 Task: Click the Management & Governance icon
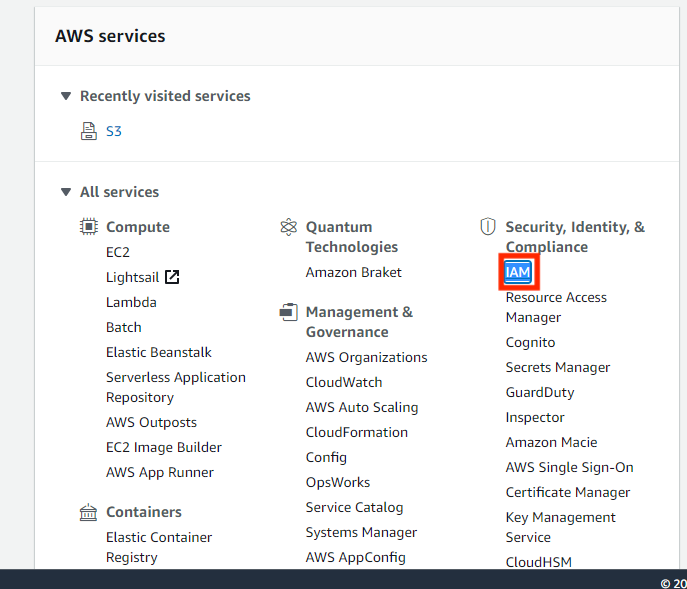tap(288, 312)
